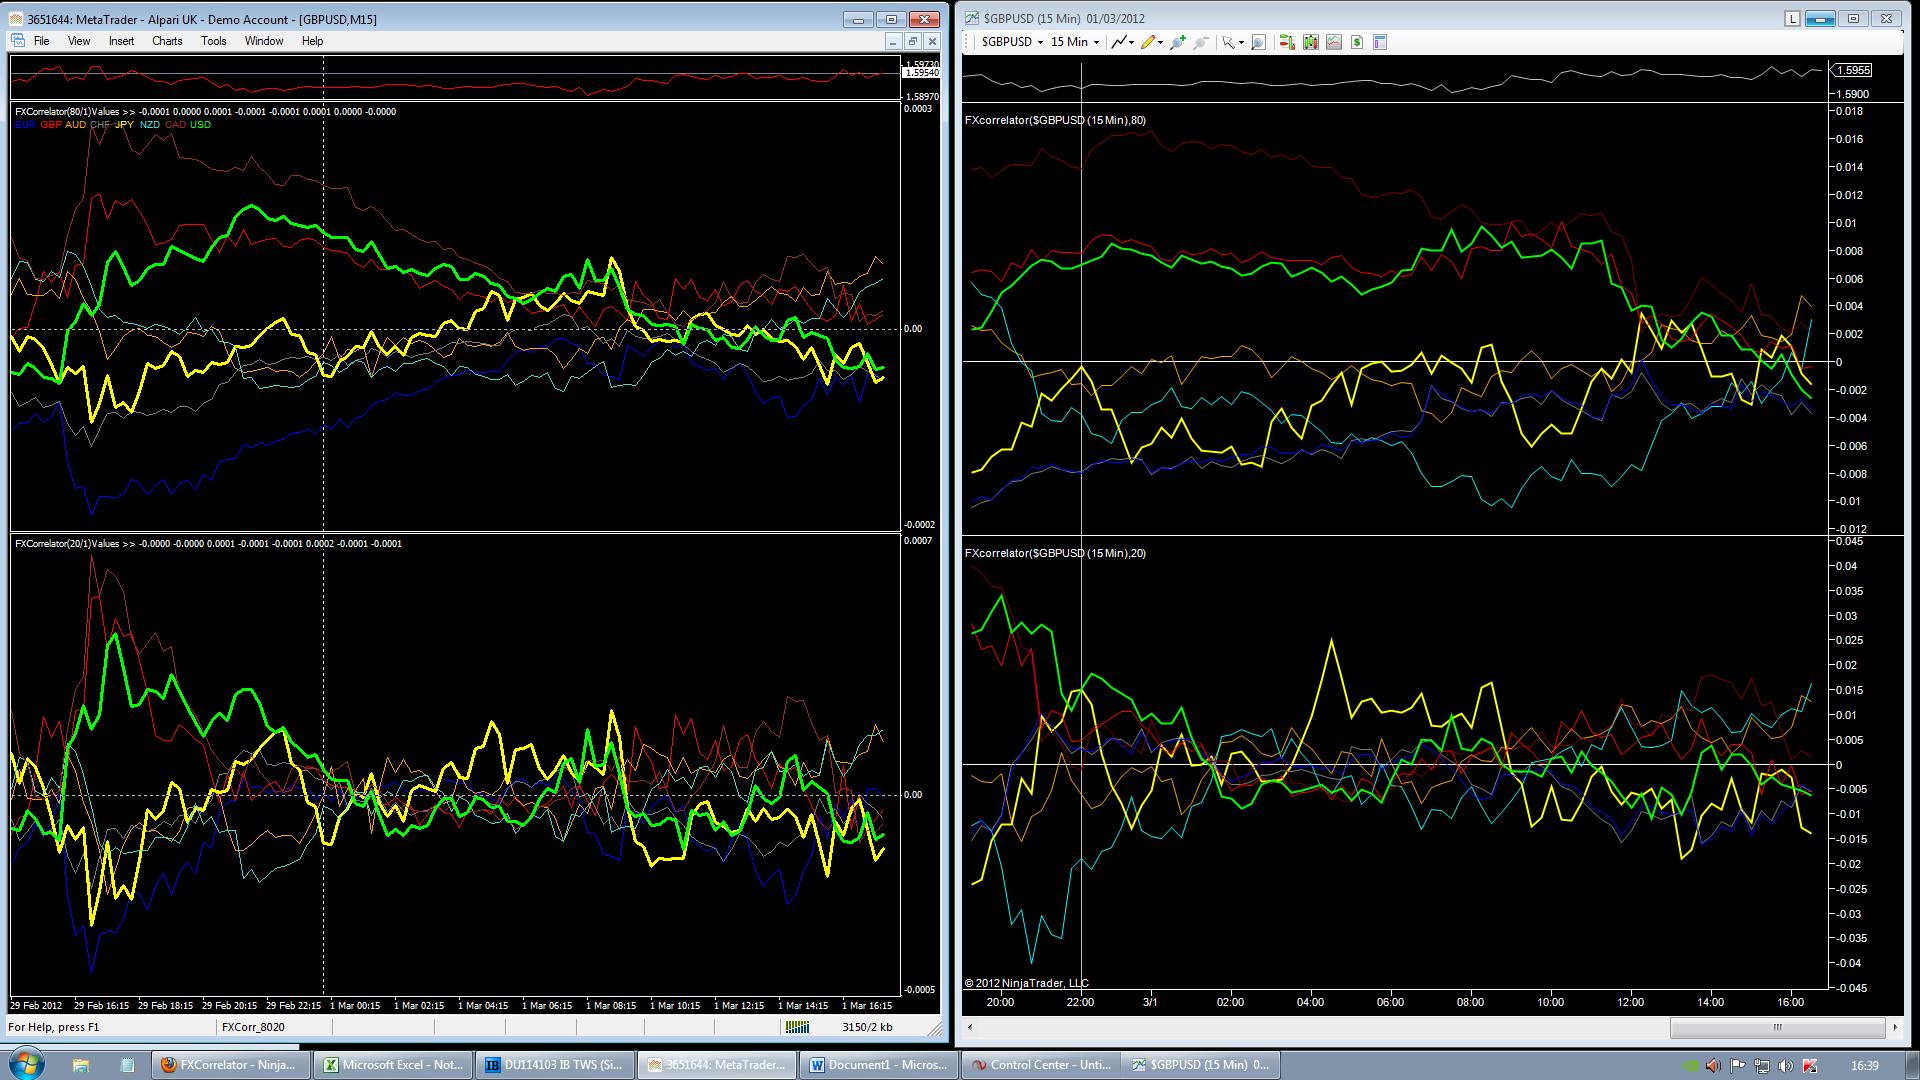This screenshot has height=1080, width=1920.
Task: Click the left arrow of NinjaTrader scrollbar
Action: pyautogui.click(x=968, y=1027)
